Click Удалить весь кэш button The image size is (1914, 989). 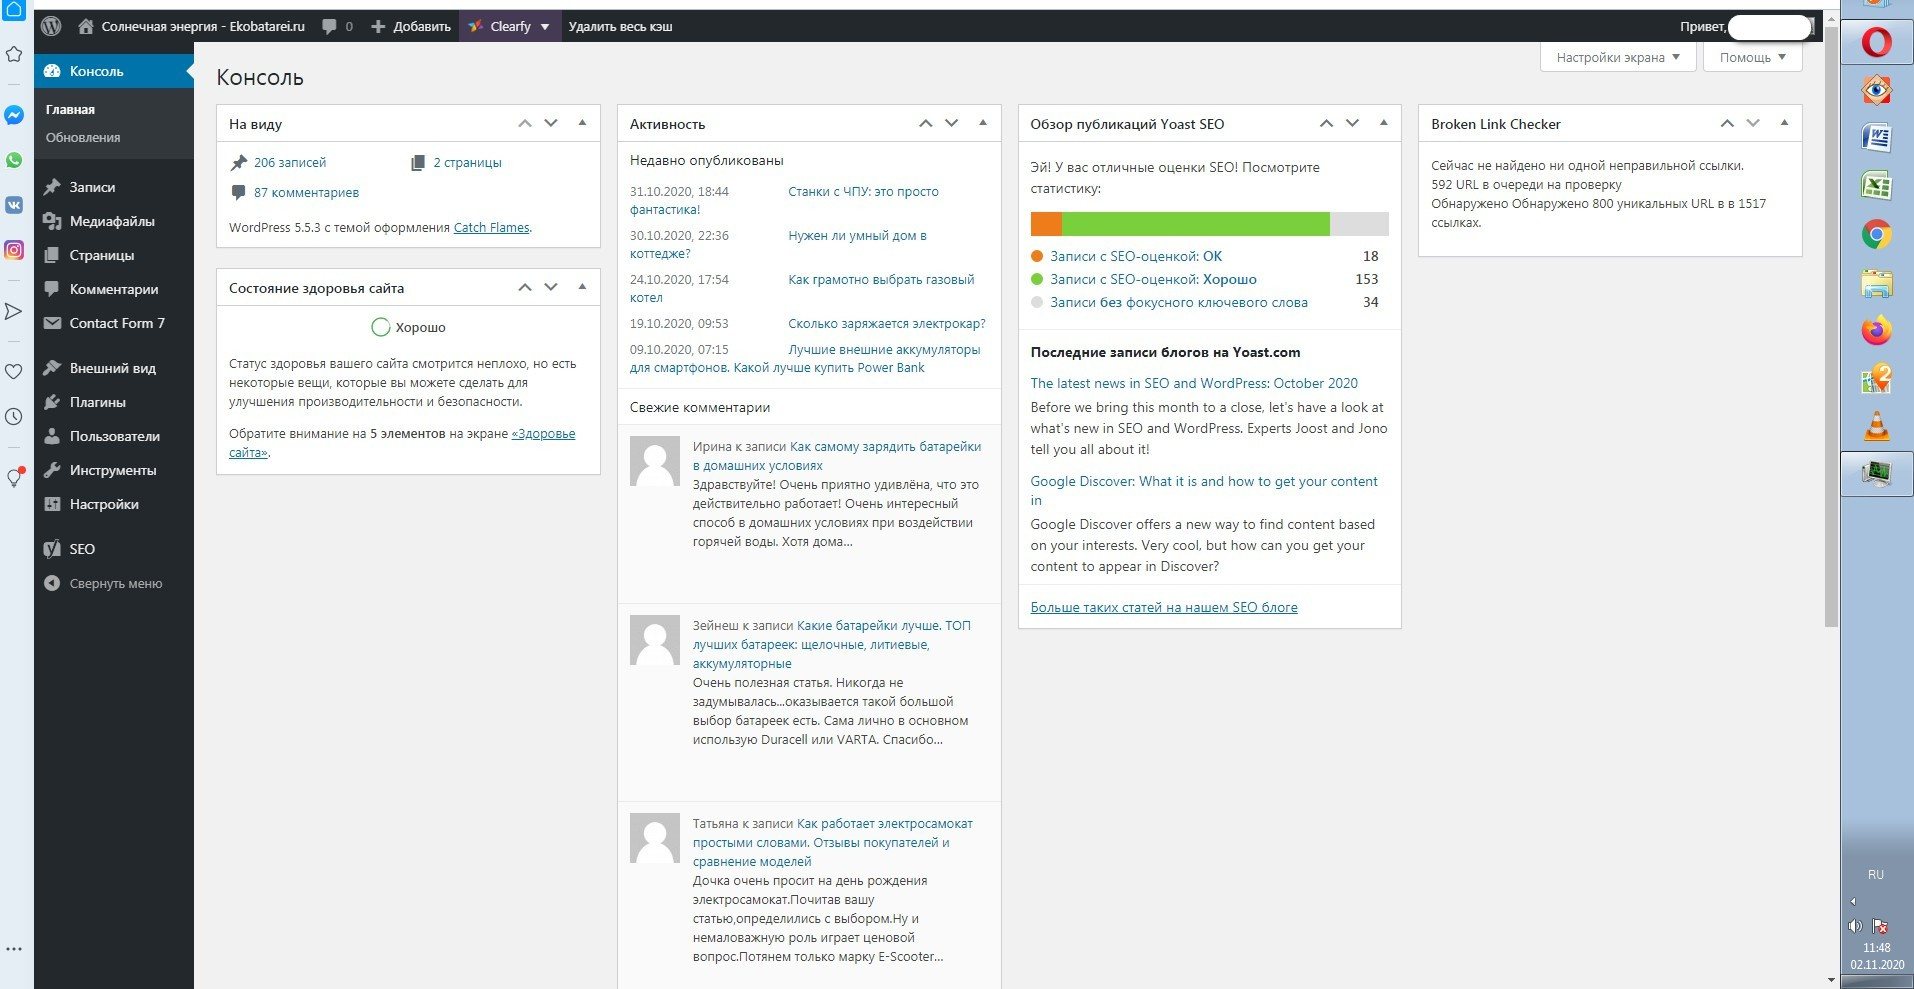point(620,27)
